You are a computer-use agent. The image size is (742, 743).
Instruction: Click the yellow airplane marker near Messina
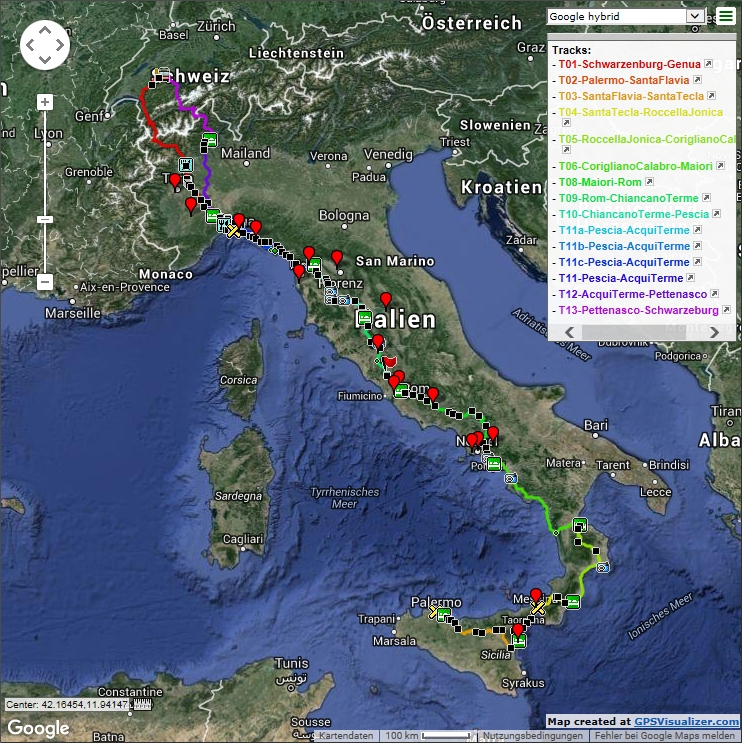click(x=538, y=608)
